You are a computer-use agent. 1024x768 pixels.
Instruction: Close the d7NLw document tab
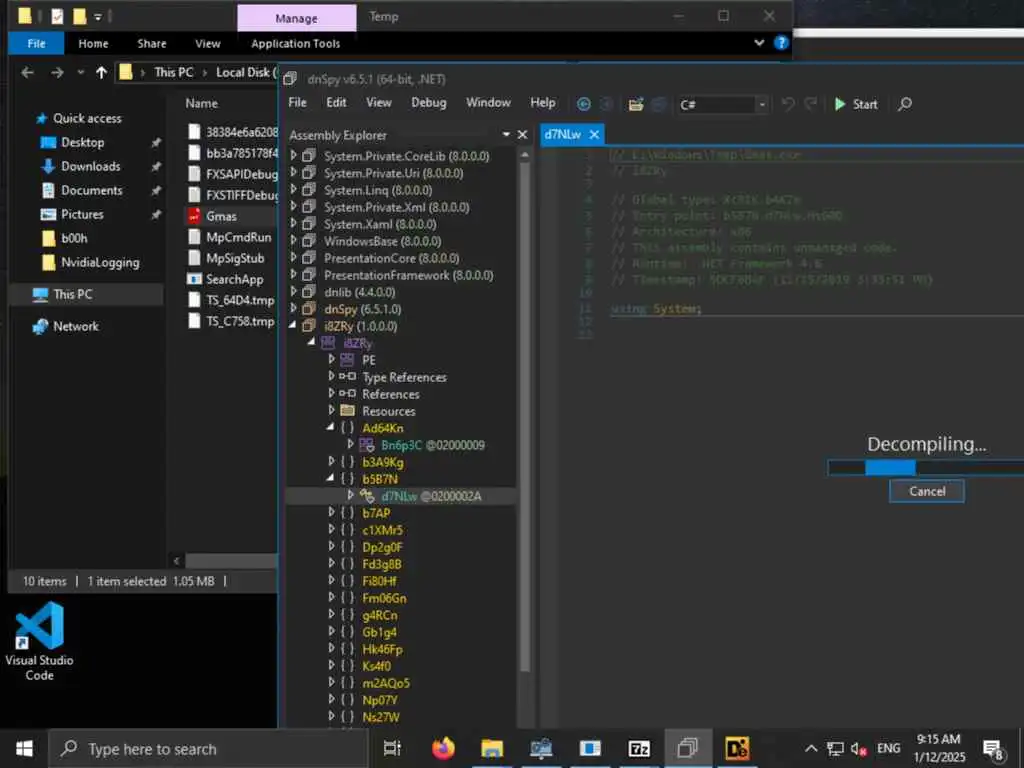594,135
